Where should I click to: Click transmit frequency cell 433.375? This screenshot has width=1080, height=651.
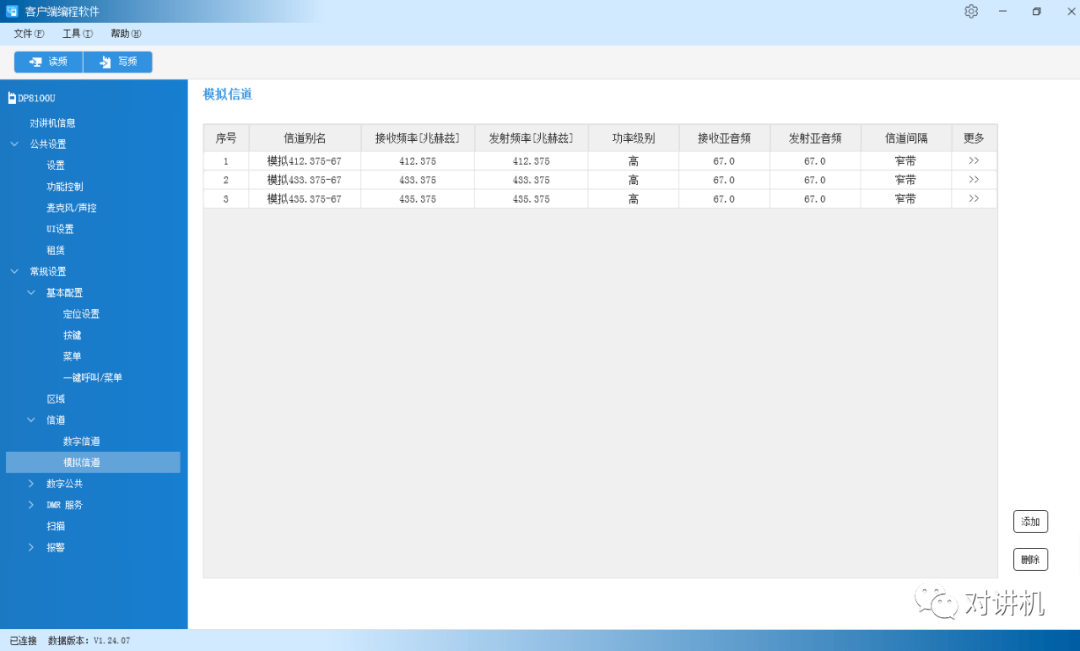(531, 180)
